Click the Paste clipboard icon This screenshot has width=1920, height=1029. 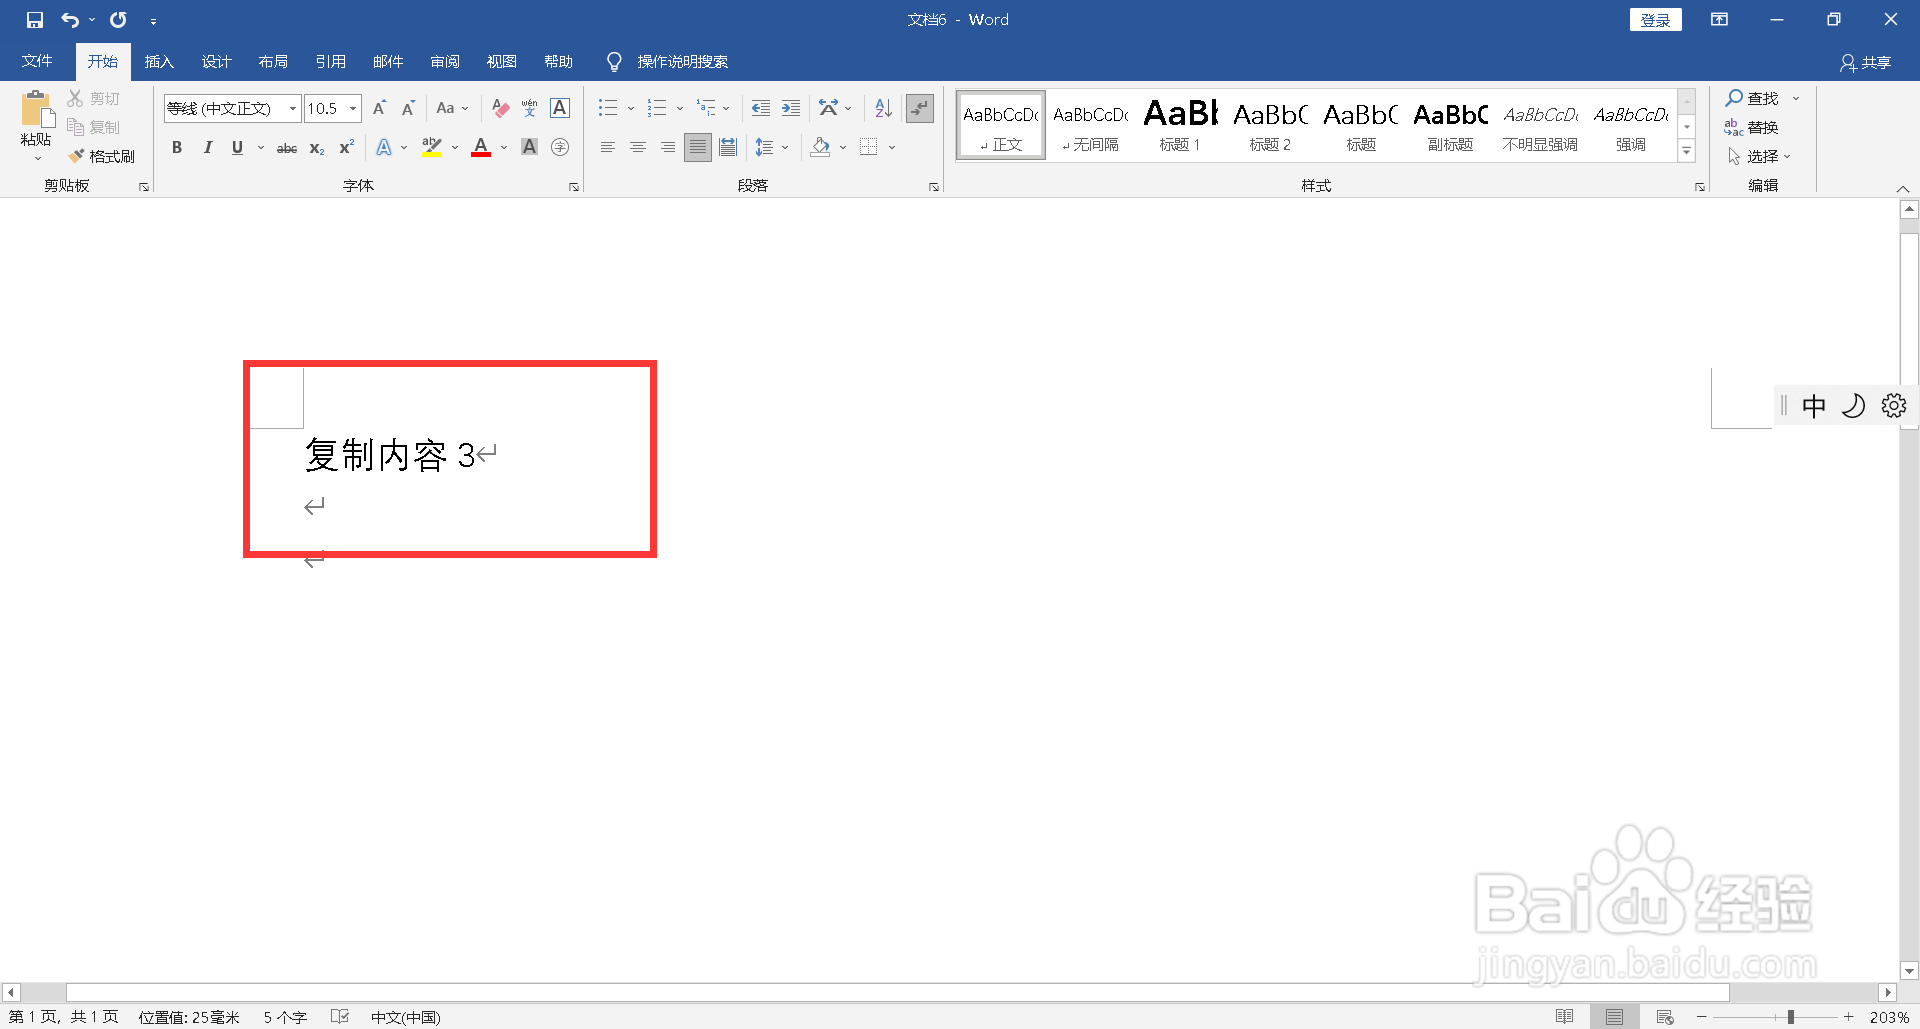(36, 110)
